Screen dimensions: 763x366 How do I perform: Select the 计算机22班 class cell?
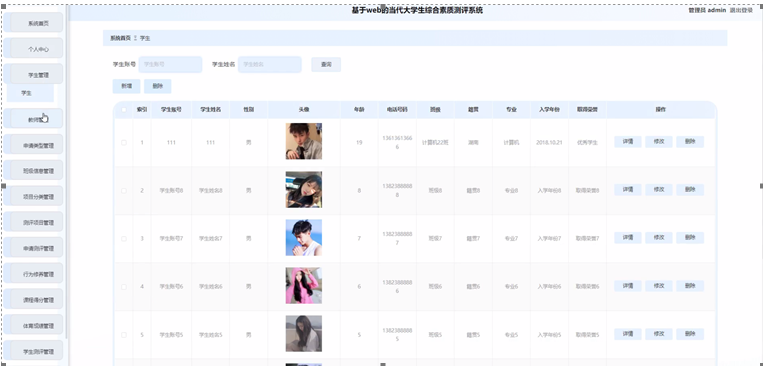[435, 143]
